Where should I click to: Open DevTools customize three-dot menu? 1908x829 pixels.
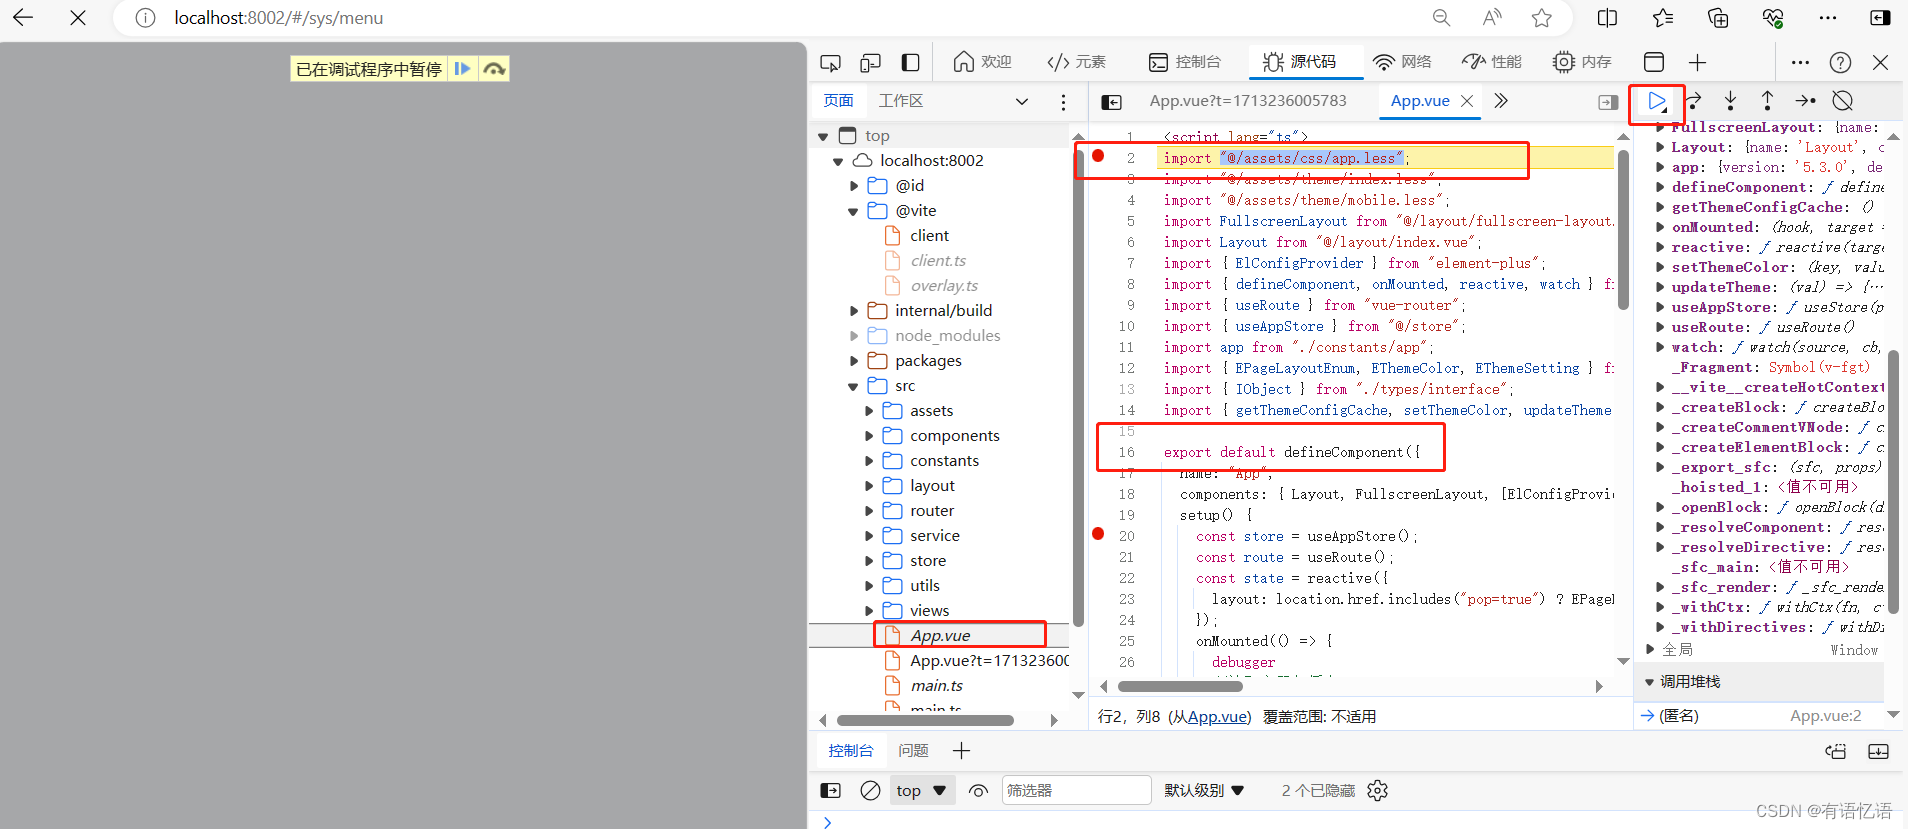(1800, 62)
